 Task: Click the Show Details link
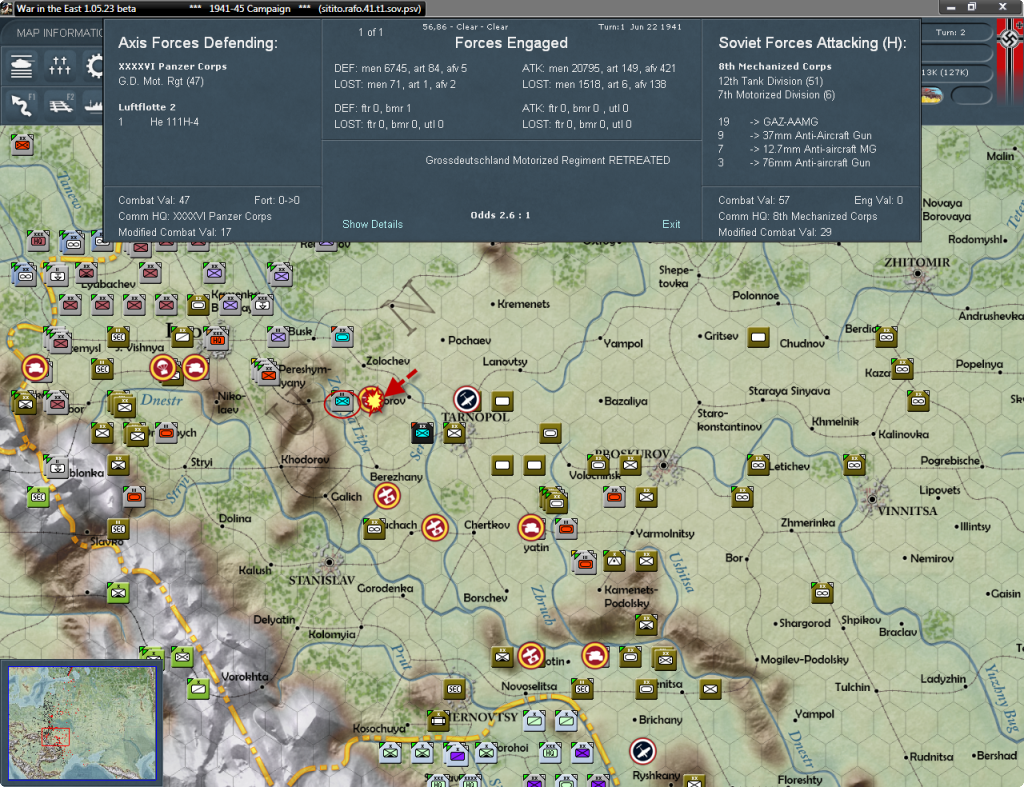[x=372, y=224]
